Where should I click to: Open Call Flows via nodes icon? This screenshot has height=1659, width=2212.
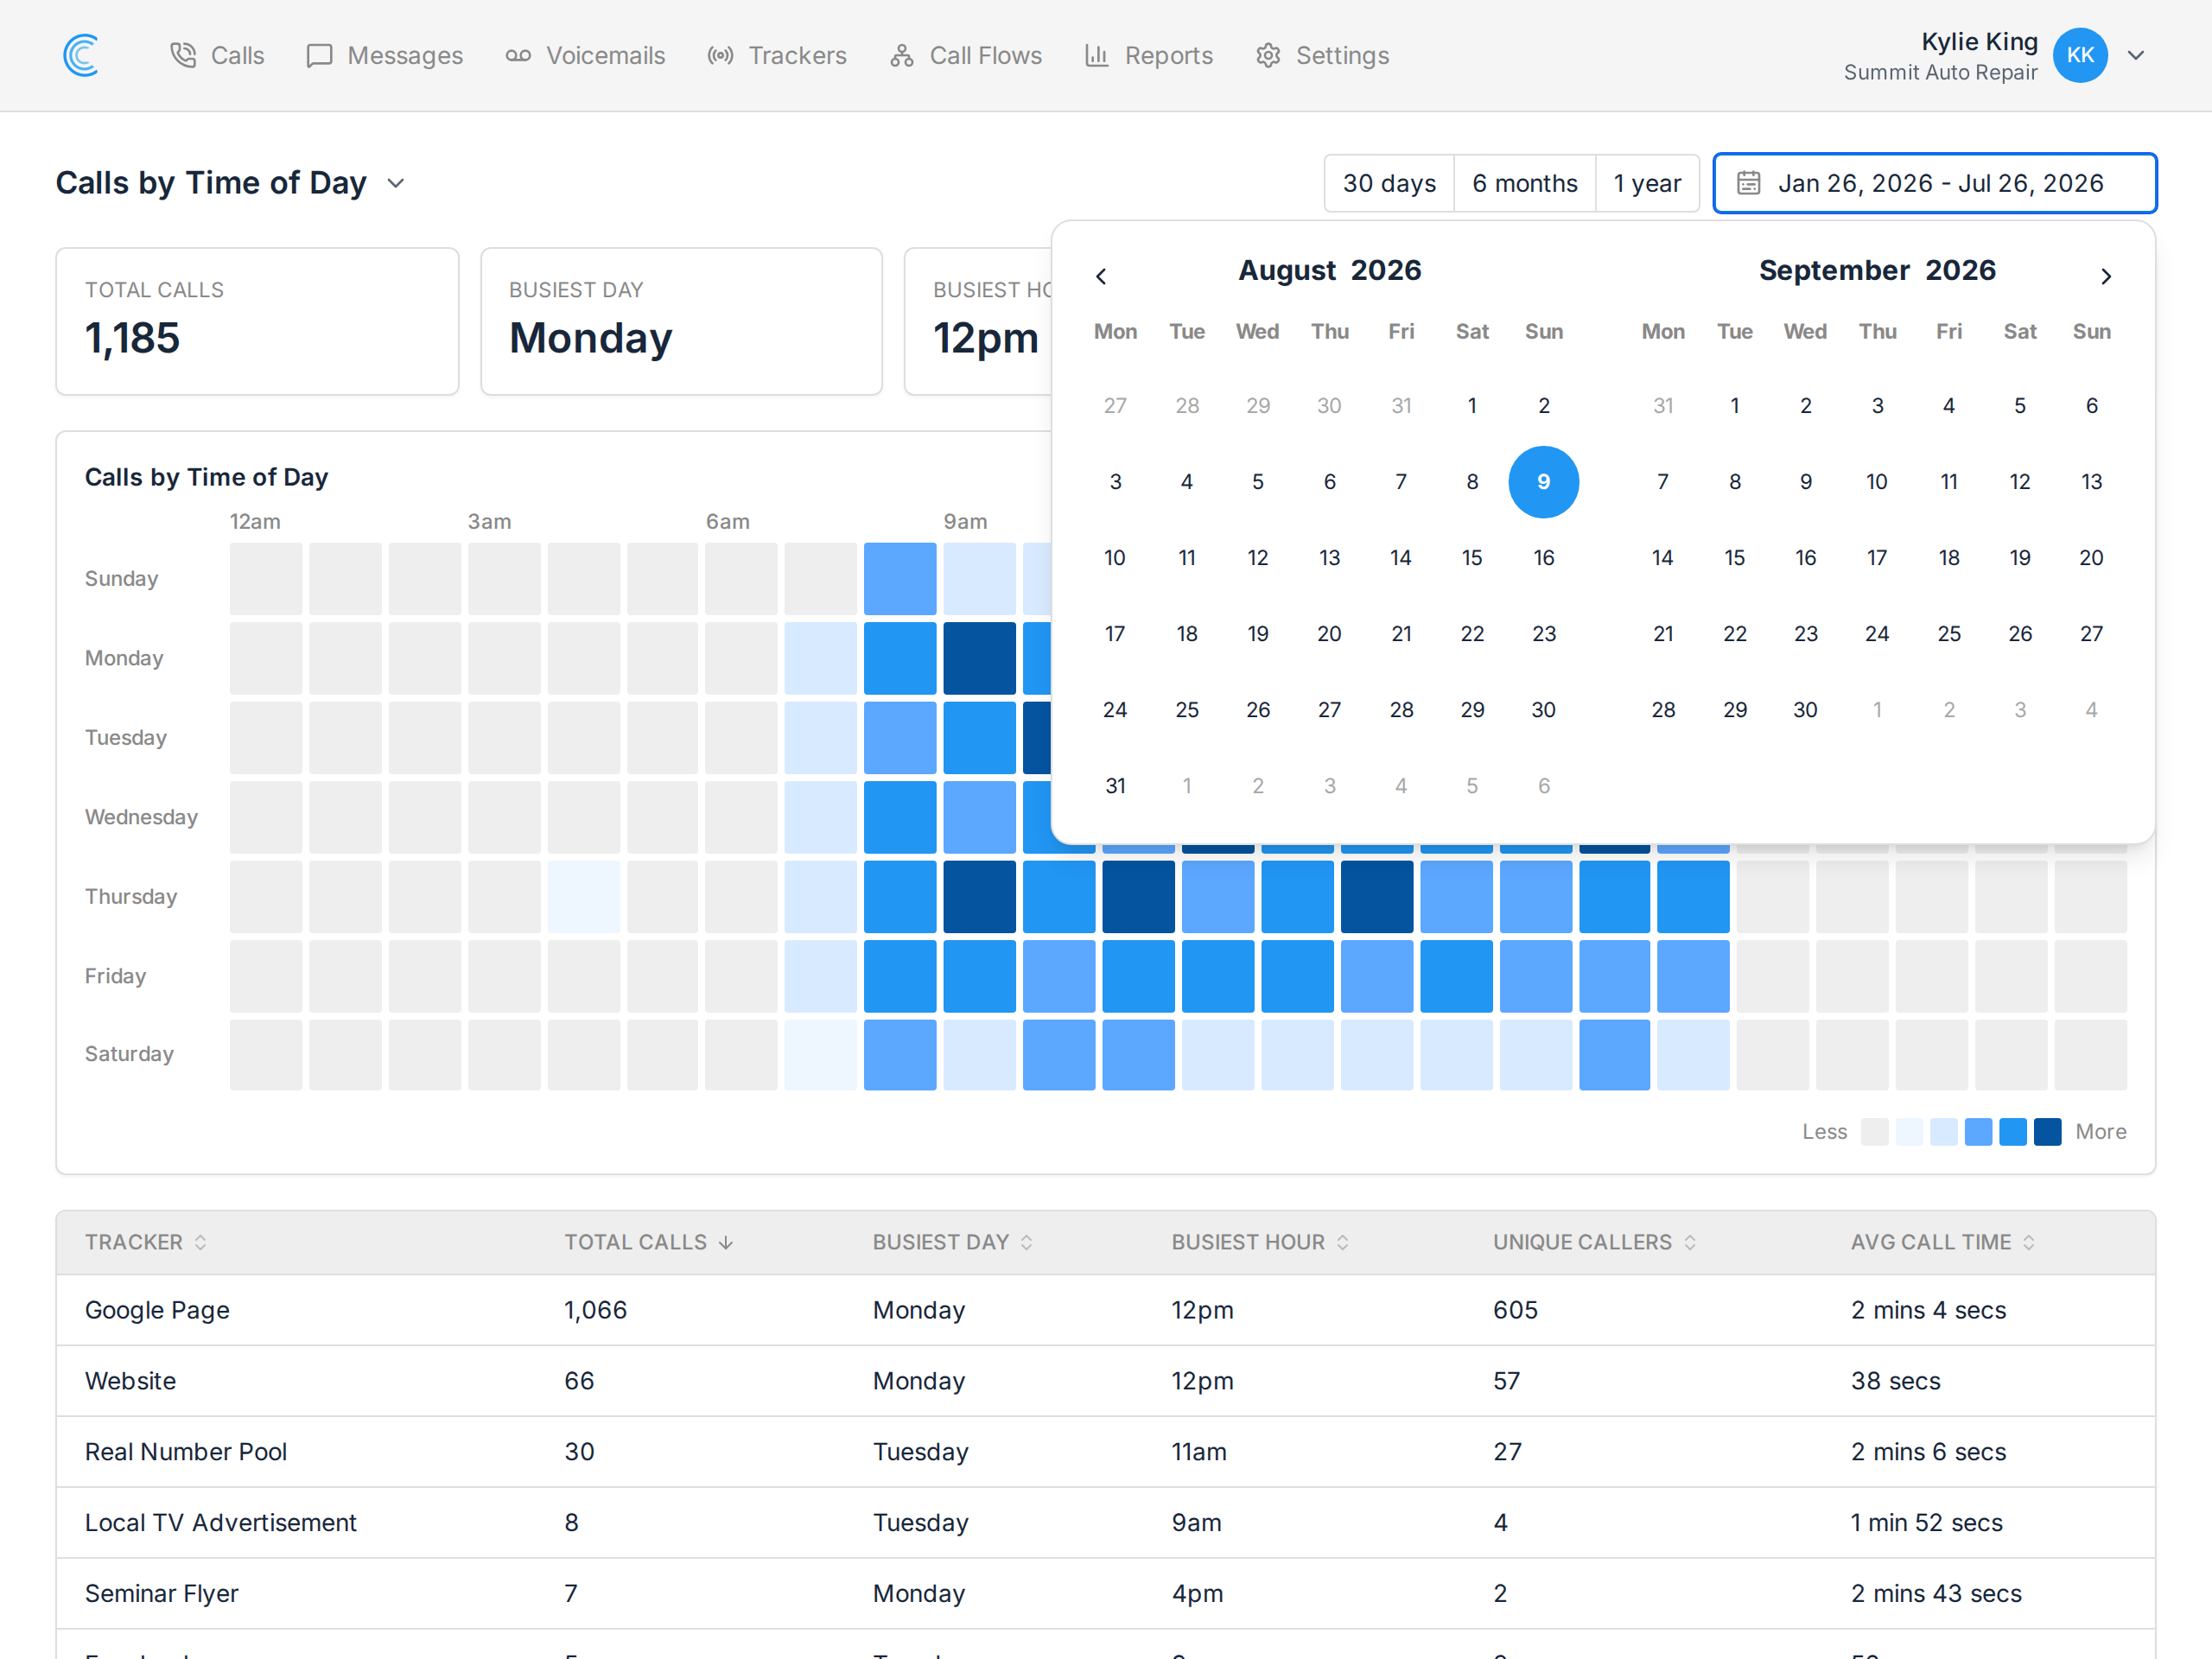(x=902, y=55)
